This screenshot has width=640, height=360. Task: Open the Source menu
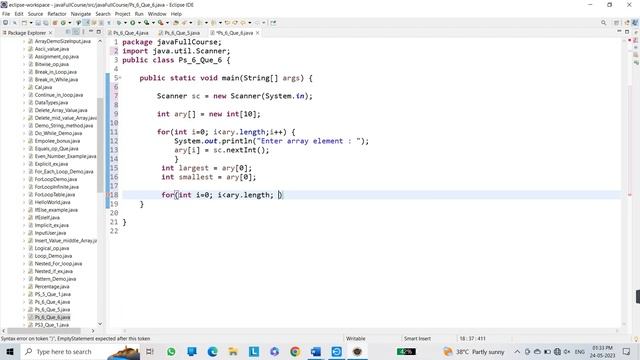(x=35, y=14)
